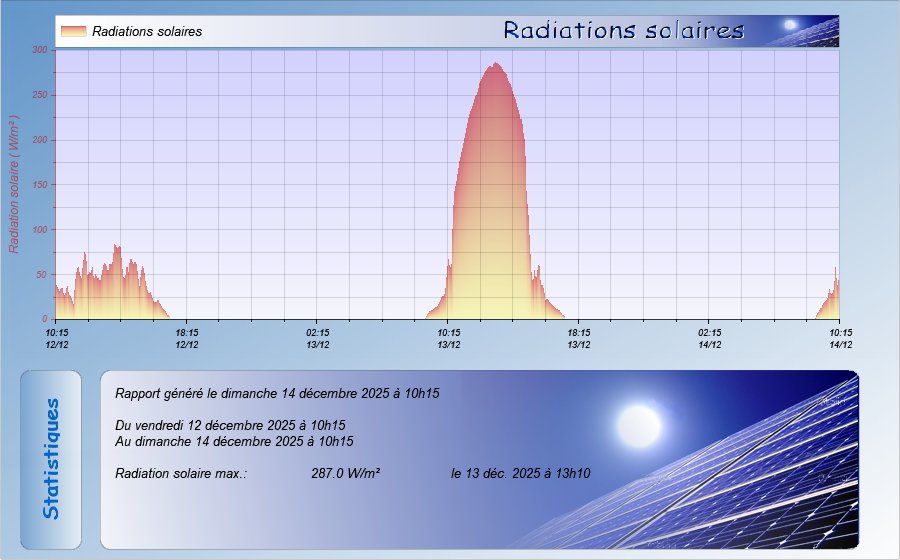Screen dimensions: 900x560
Task: Click the Radiation solaire (W/m²) axis label
Action: coord(15,183)
